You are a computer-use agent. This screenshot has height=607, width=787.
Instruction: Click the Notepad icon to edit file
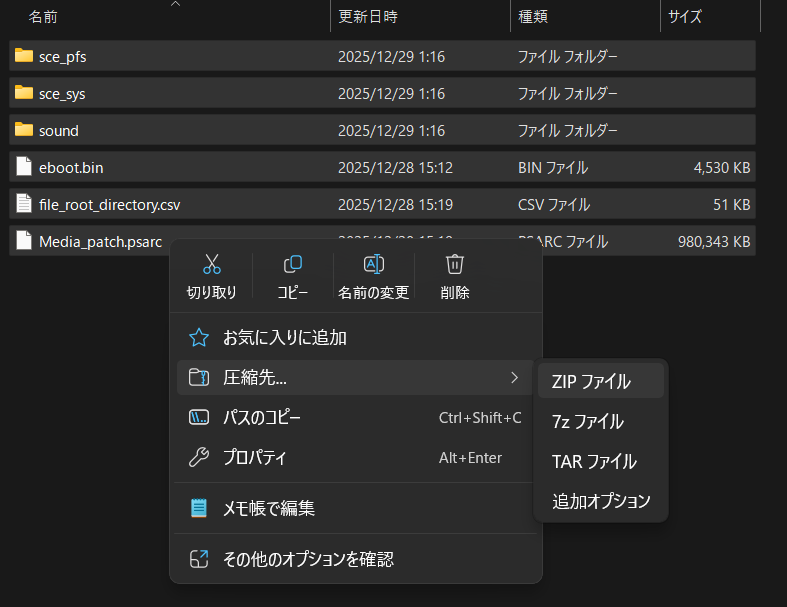(x=199, y=508)
